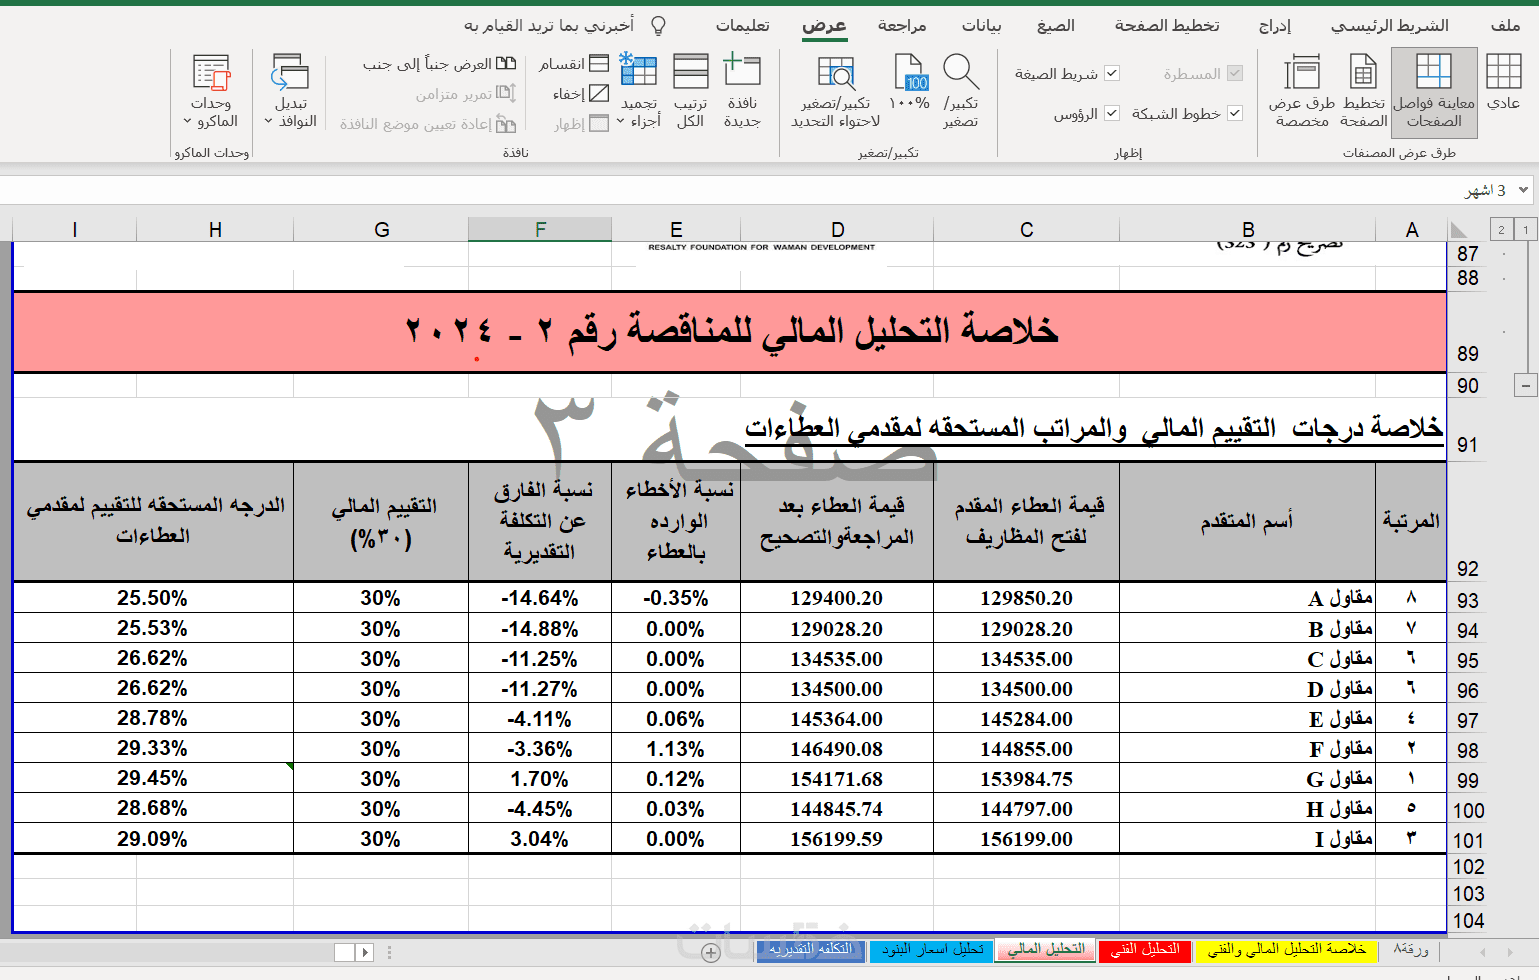Open the Formulas (الصيغ) tab
Viewport: 1539px width, 980px height.
pos(1056,26)
